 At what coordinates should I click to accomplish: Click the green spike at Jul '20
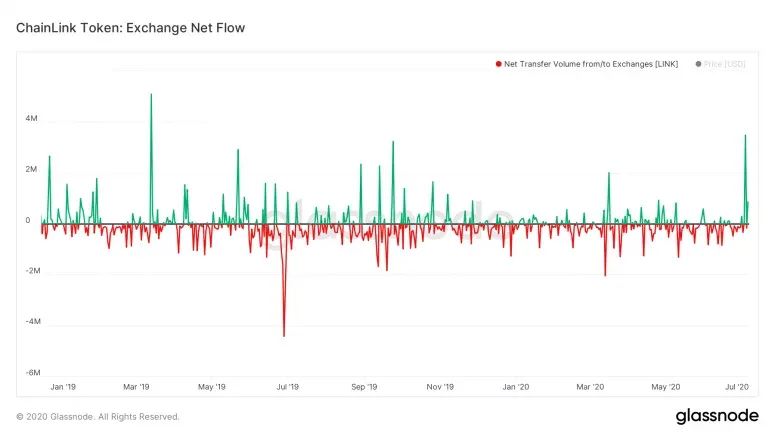(745, 179)
